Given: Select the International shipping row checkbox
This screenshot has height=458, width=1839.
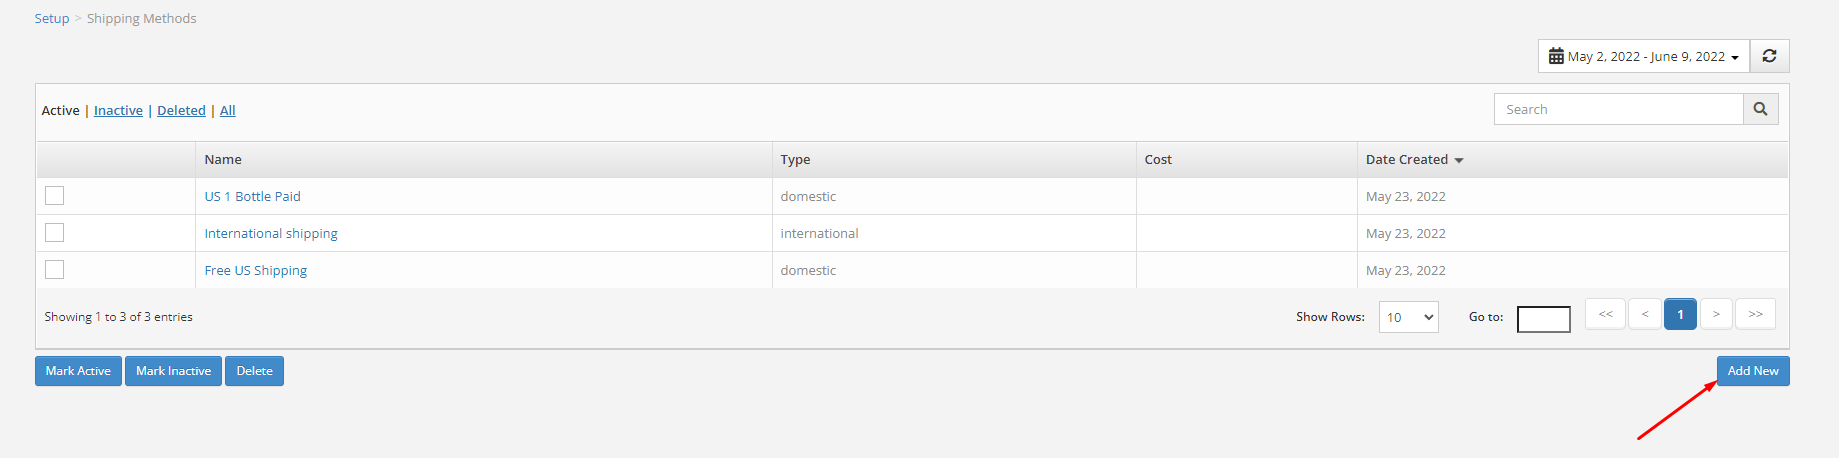Looking at the screenshot, I should pyautogui.click(x=55, y=232).
